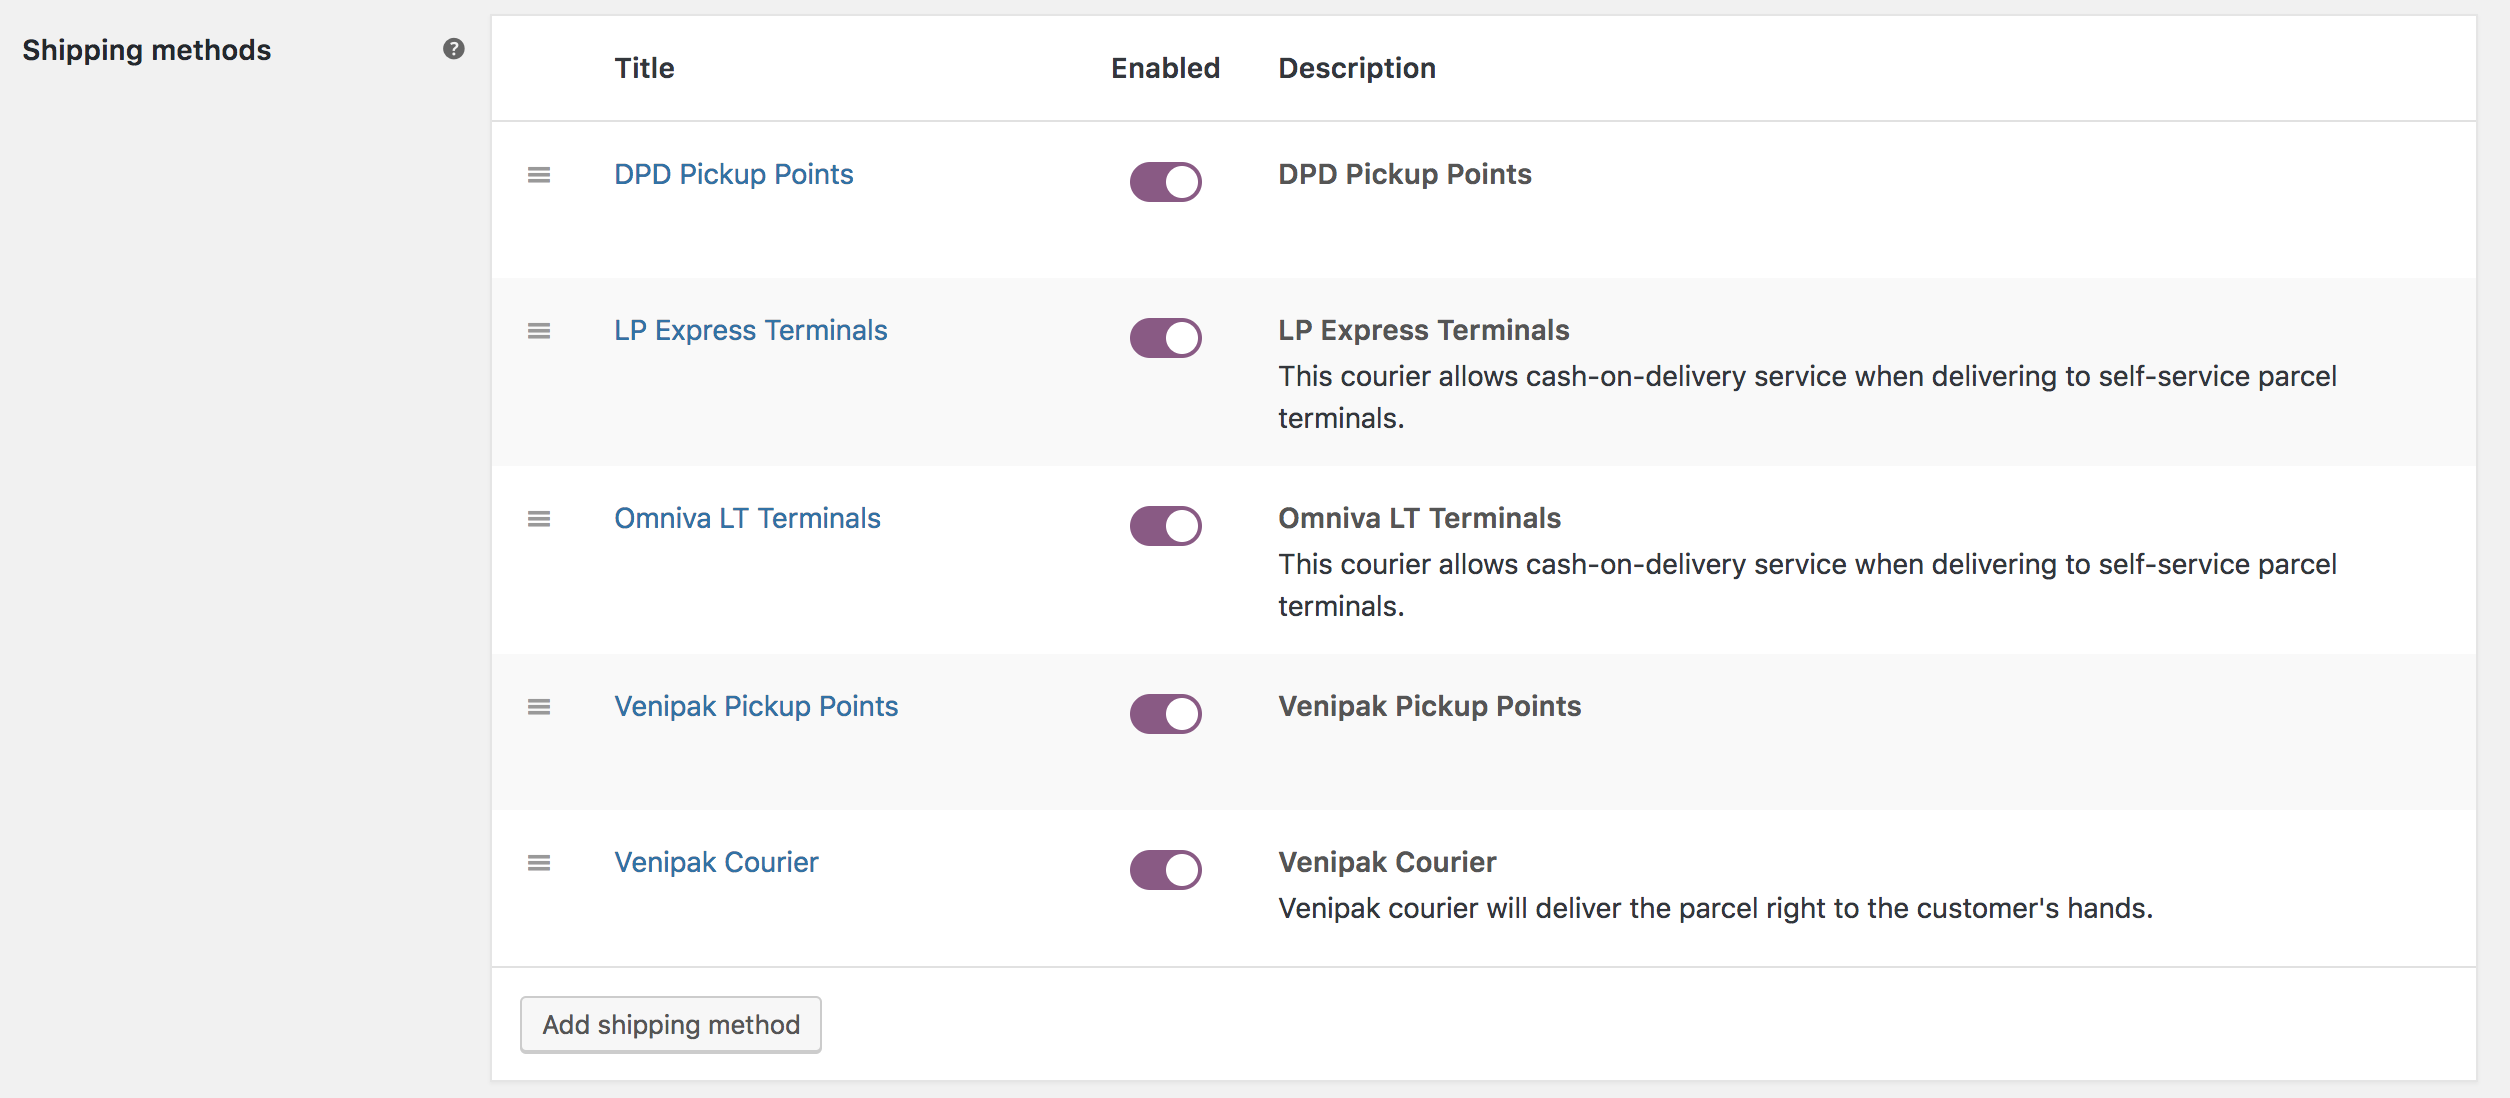Click drag handle for Omniva LT Terminals

tap(539, 519)
